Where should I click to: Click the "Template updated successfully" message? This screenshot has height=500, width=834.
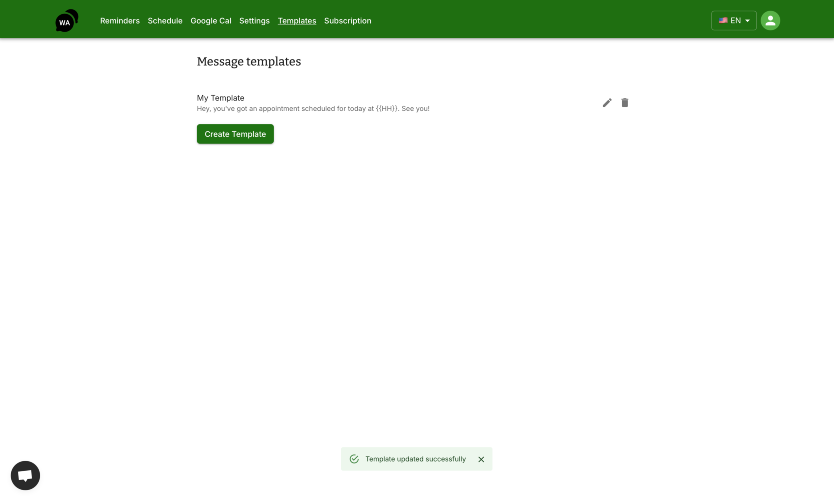[x=415, y=459]
